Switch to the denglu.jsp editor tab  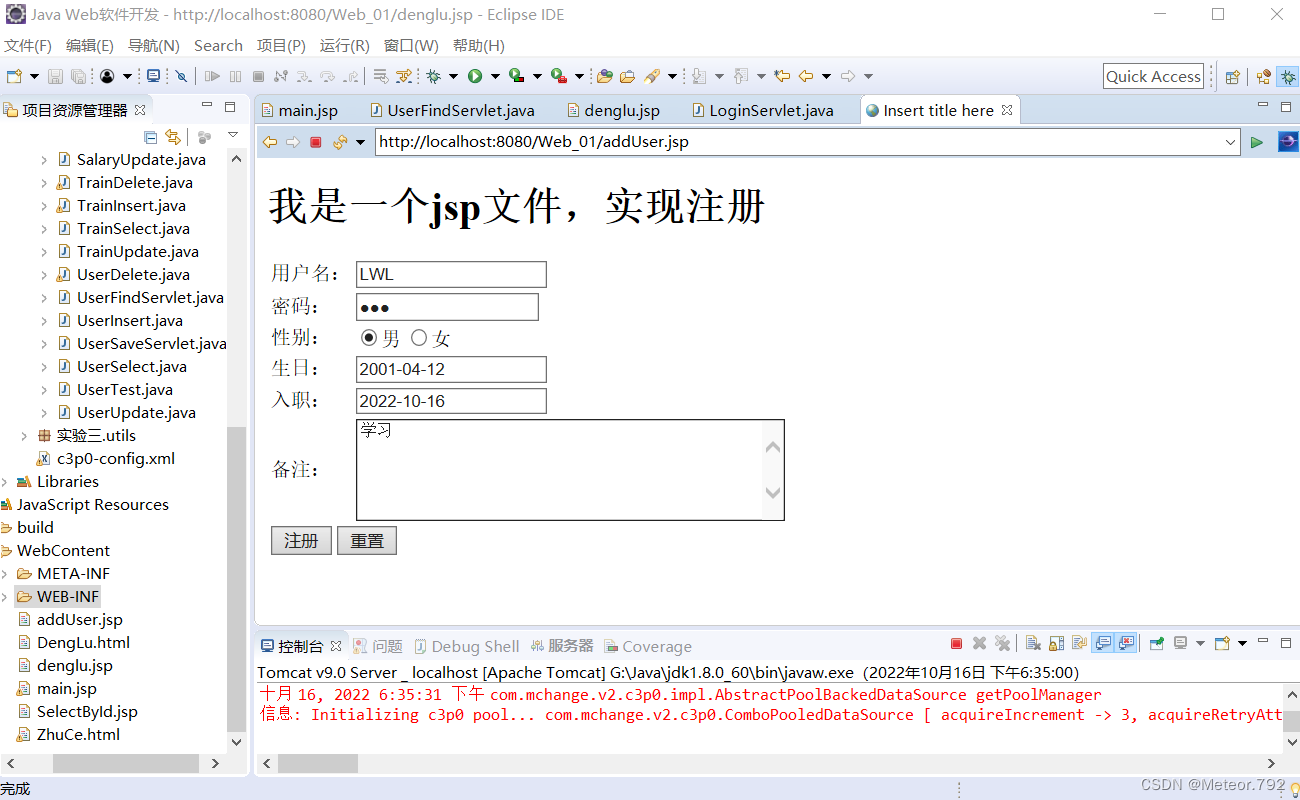coord(612,110)
